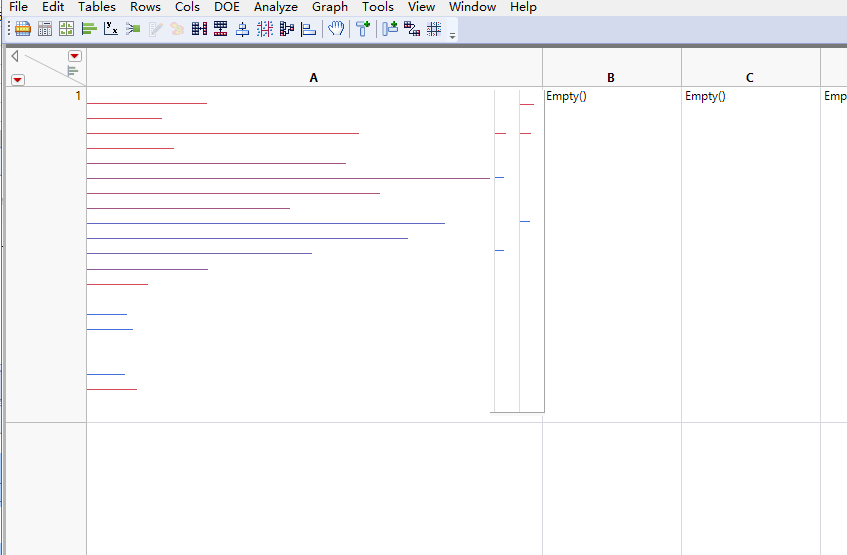Open the Analyze menu

(x=276, y=7)
